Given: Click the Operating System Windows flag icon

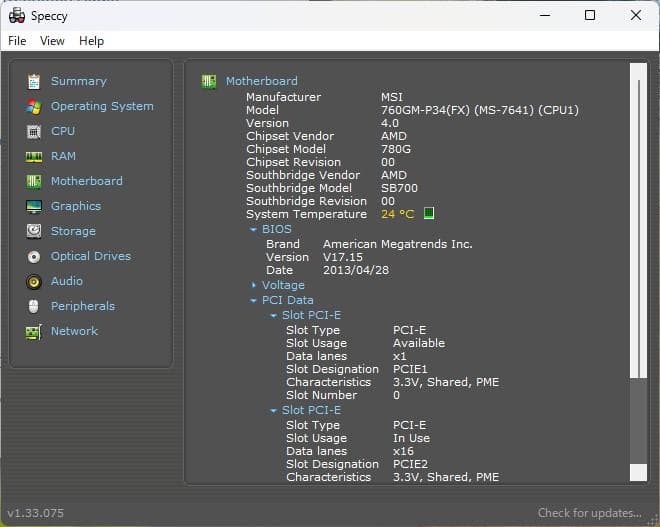Looking at the screenshot, I should [34, 106].
